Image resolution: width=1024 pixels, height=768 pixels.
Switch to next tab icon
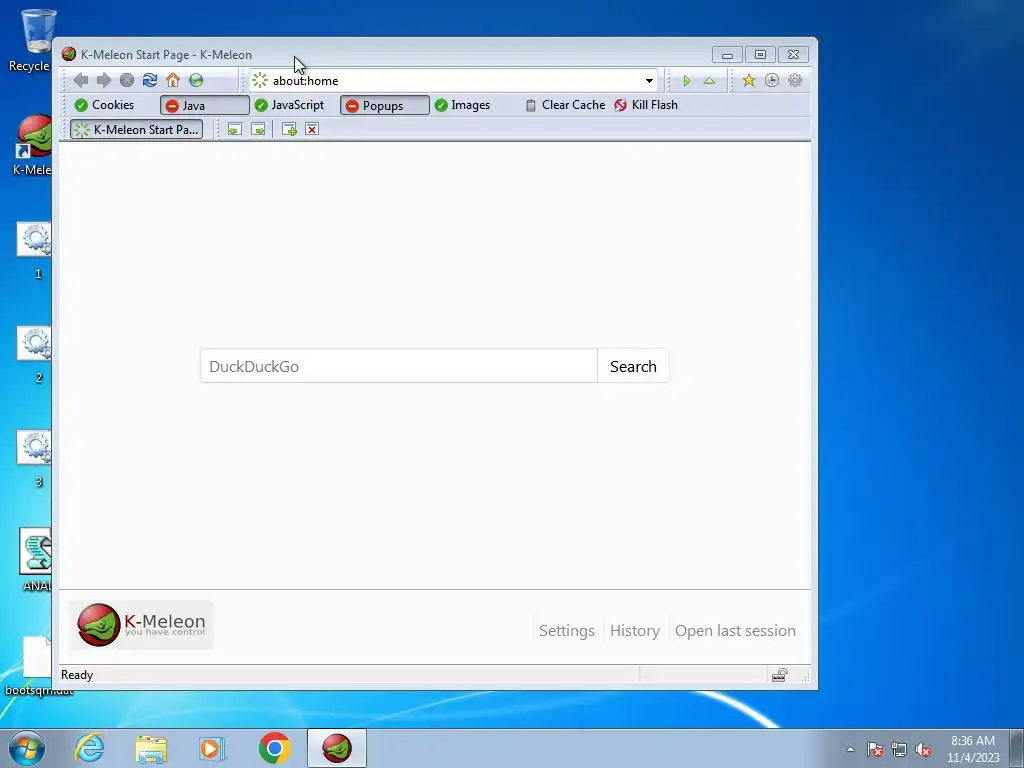(258, 129)
